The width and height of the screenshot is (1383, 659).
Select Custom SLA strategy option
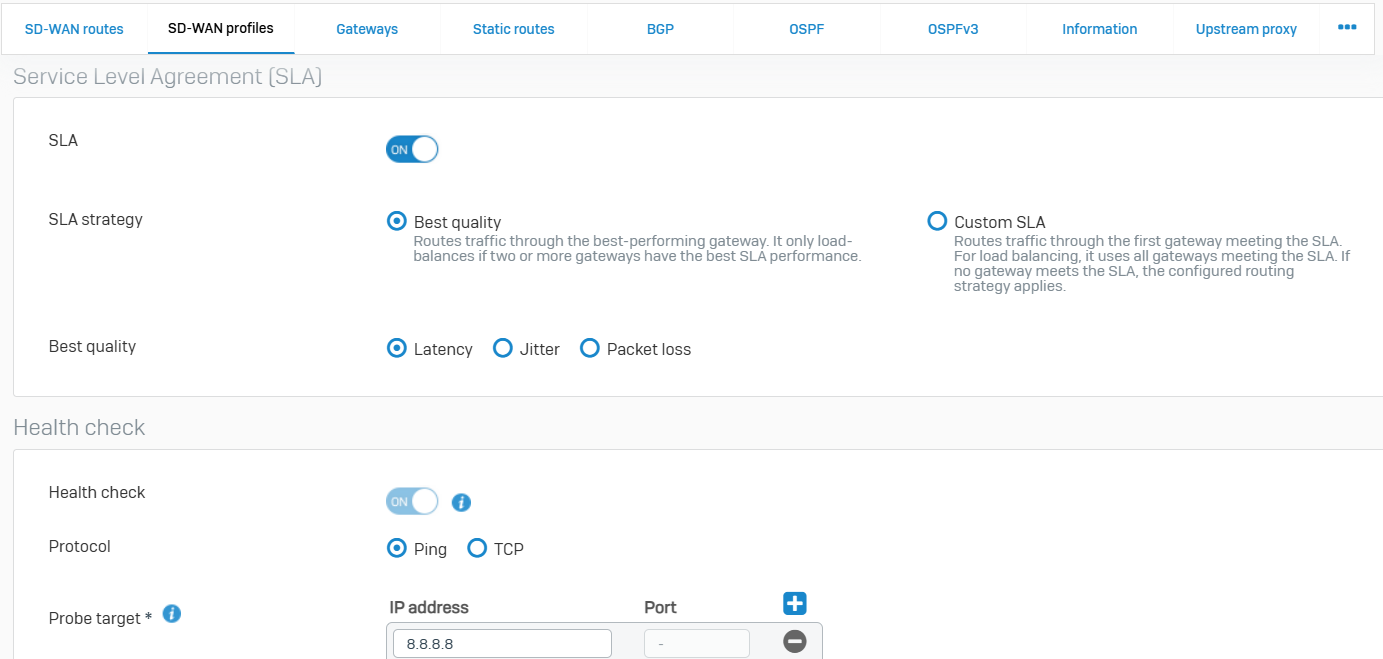(937, 221)
